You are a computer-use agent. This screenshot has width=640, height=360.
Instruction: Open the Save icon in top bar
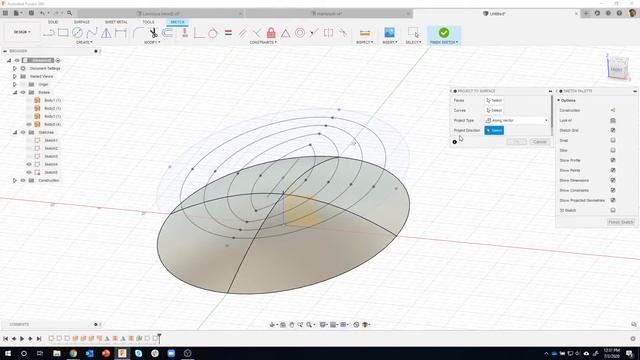pyautogui.click(x=31, y=13)
